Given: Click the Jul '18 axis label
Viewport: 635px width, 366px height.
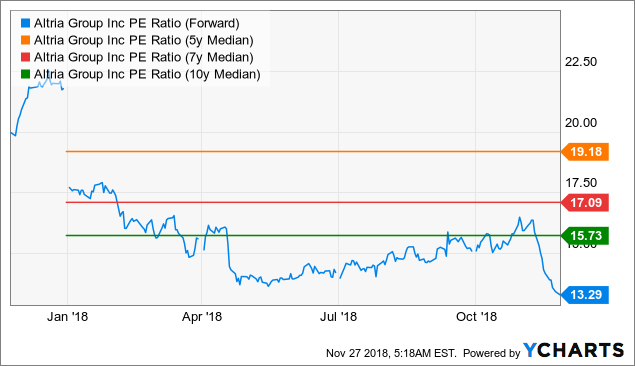Looking at the screenshot, I should [x=339, y=317].
